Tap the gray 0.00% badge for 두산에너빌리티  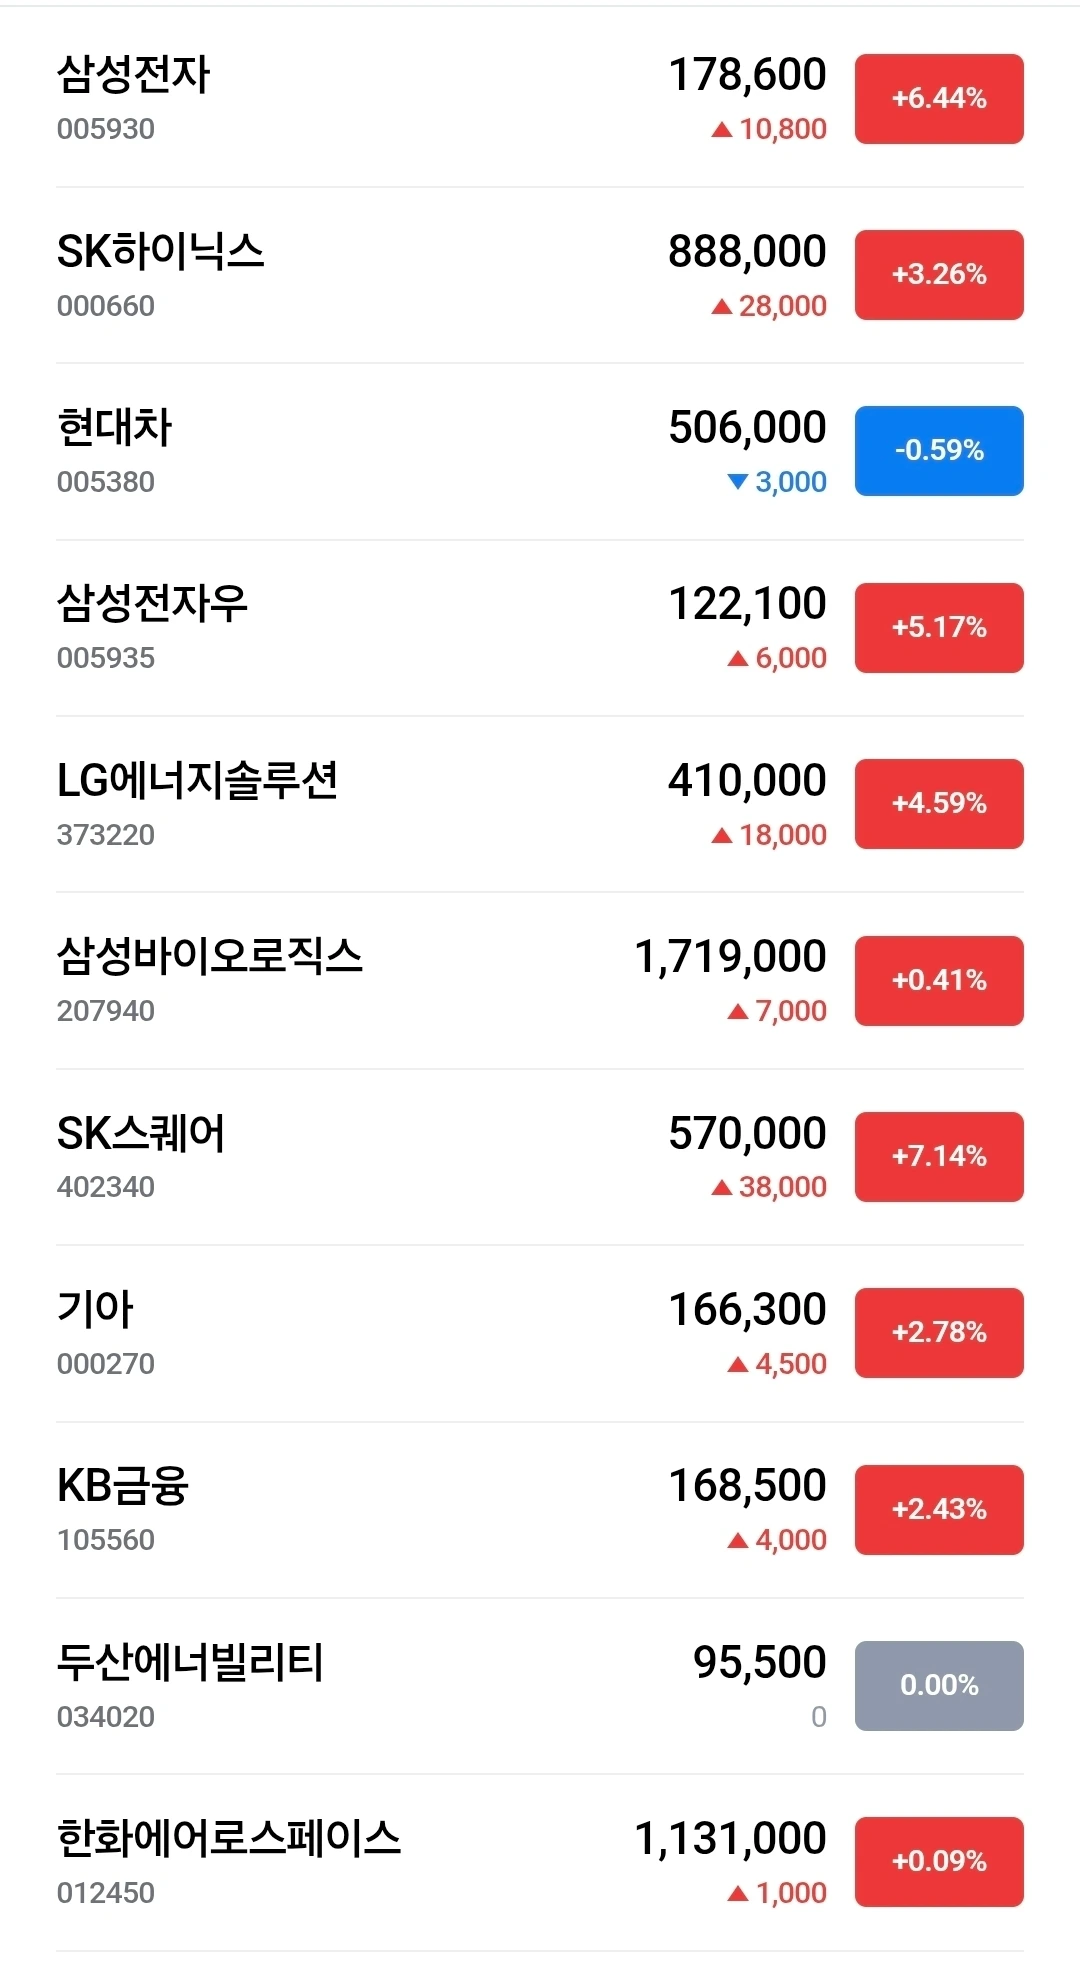939,1686
